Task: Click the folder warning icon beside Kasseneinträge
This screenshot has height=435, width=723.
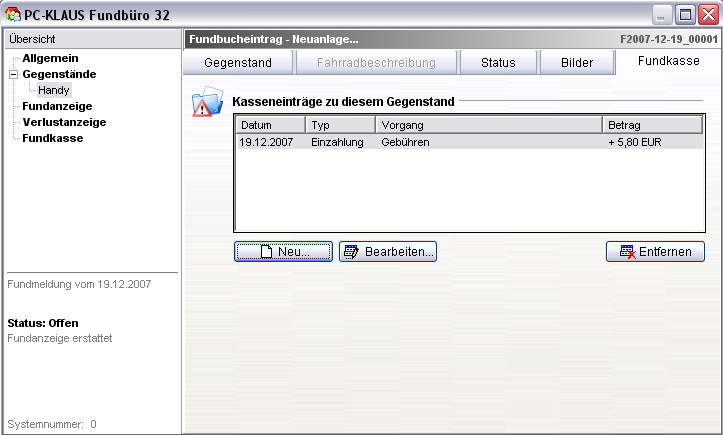Action: [x=207, y=102]
